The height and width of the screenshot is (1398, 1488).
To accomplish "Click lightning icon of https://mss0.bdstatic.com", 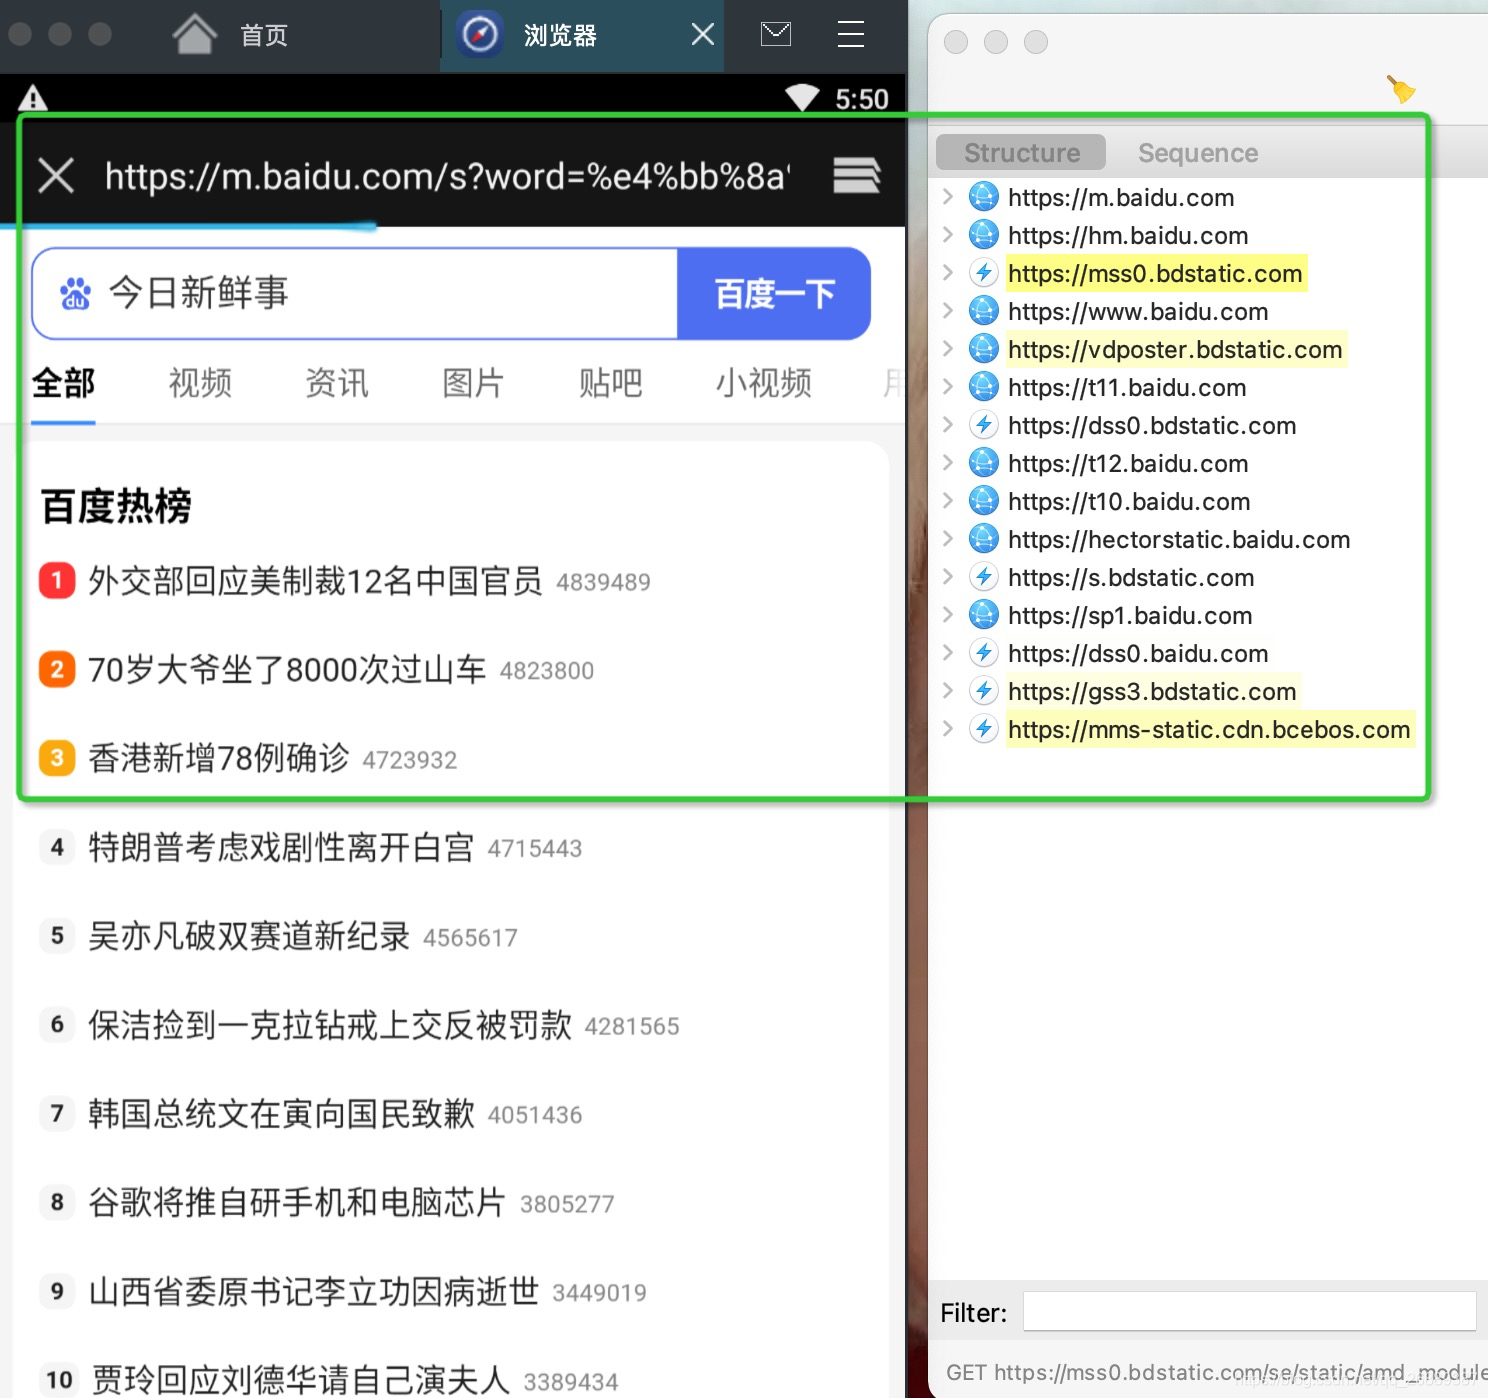I will pyautogui.click(x=984, y=273).
